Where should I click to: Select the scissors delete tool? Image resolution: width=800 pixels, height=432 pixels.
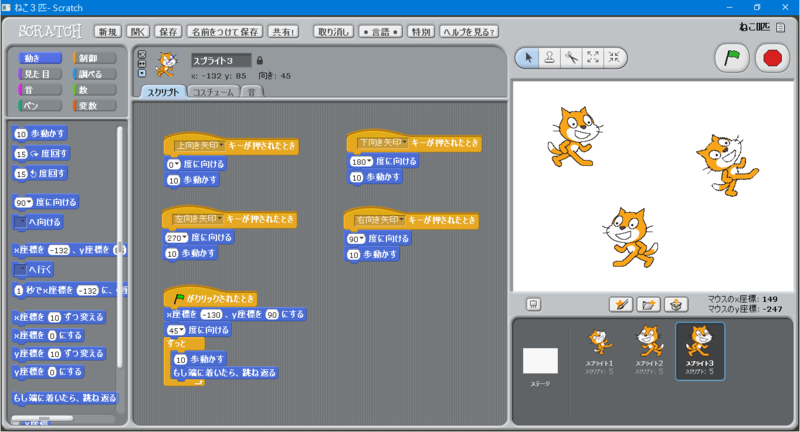[571, 58]
